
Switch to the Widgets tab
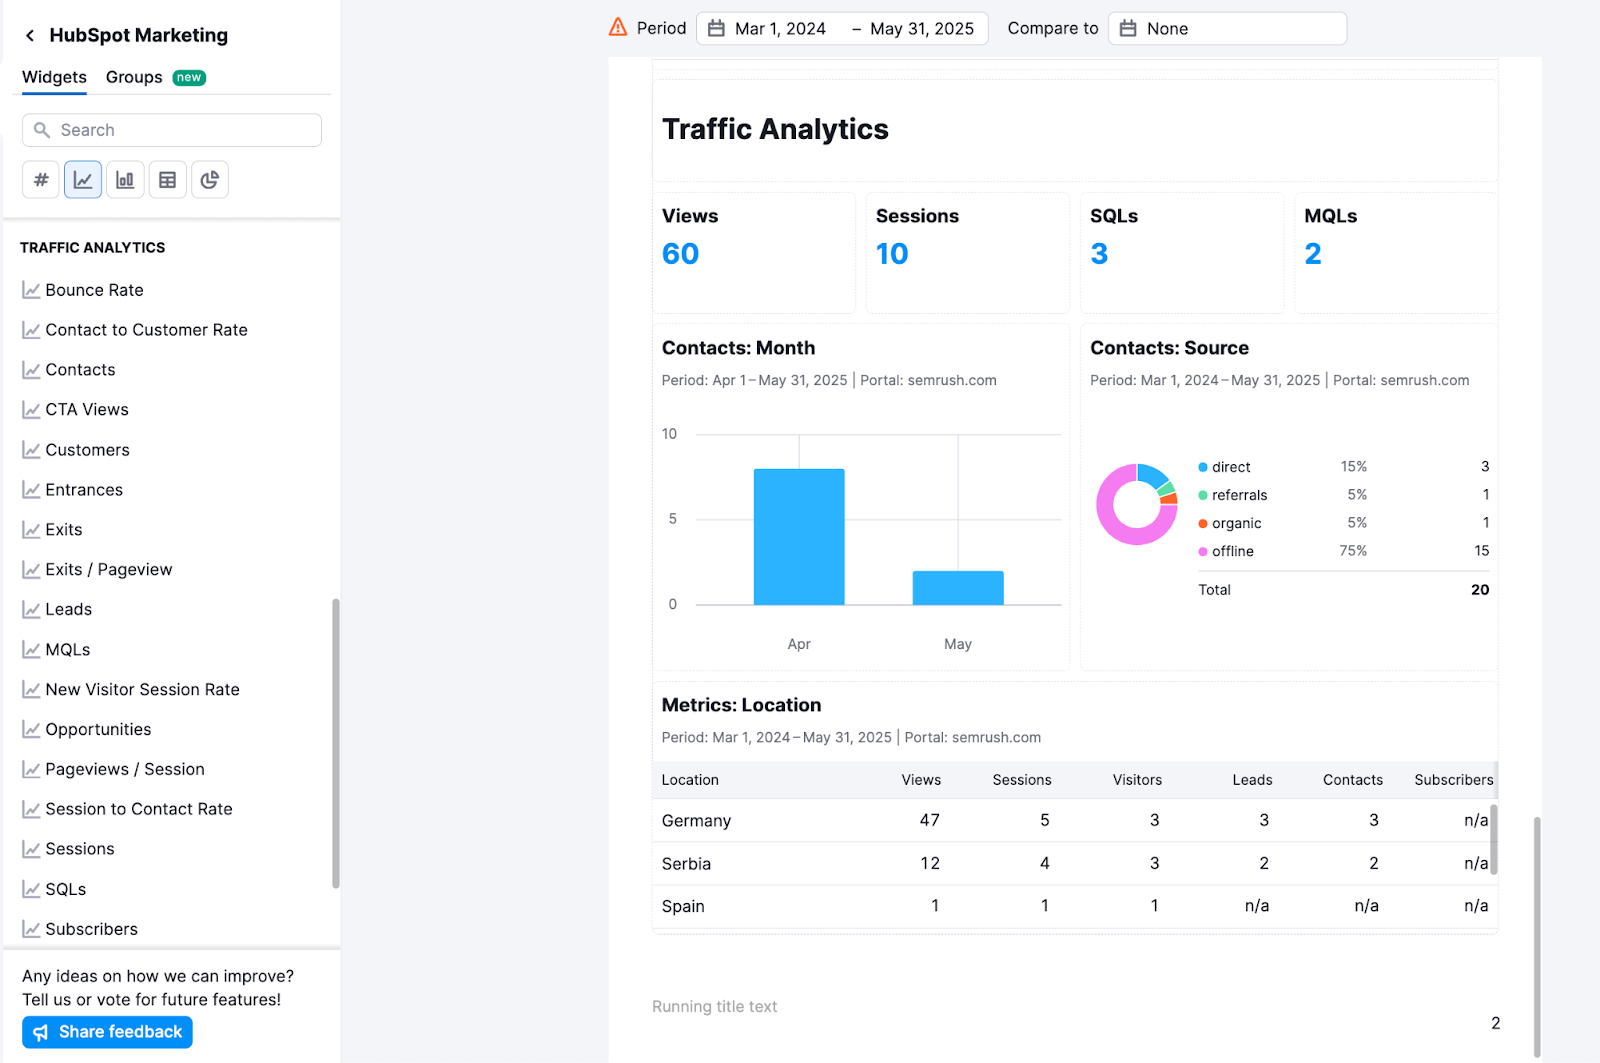[x=53, y=77]
